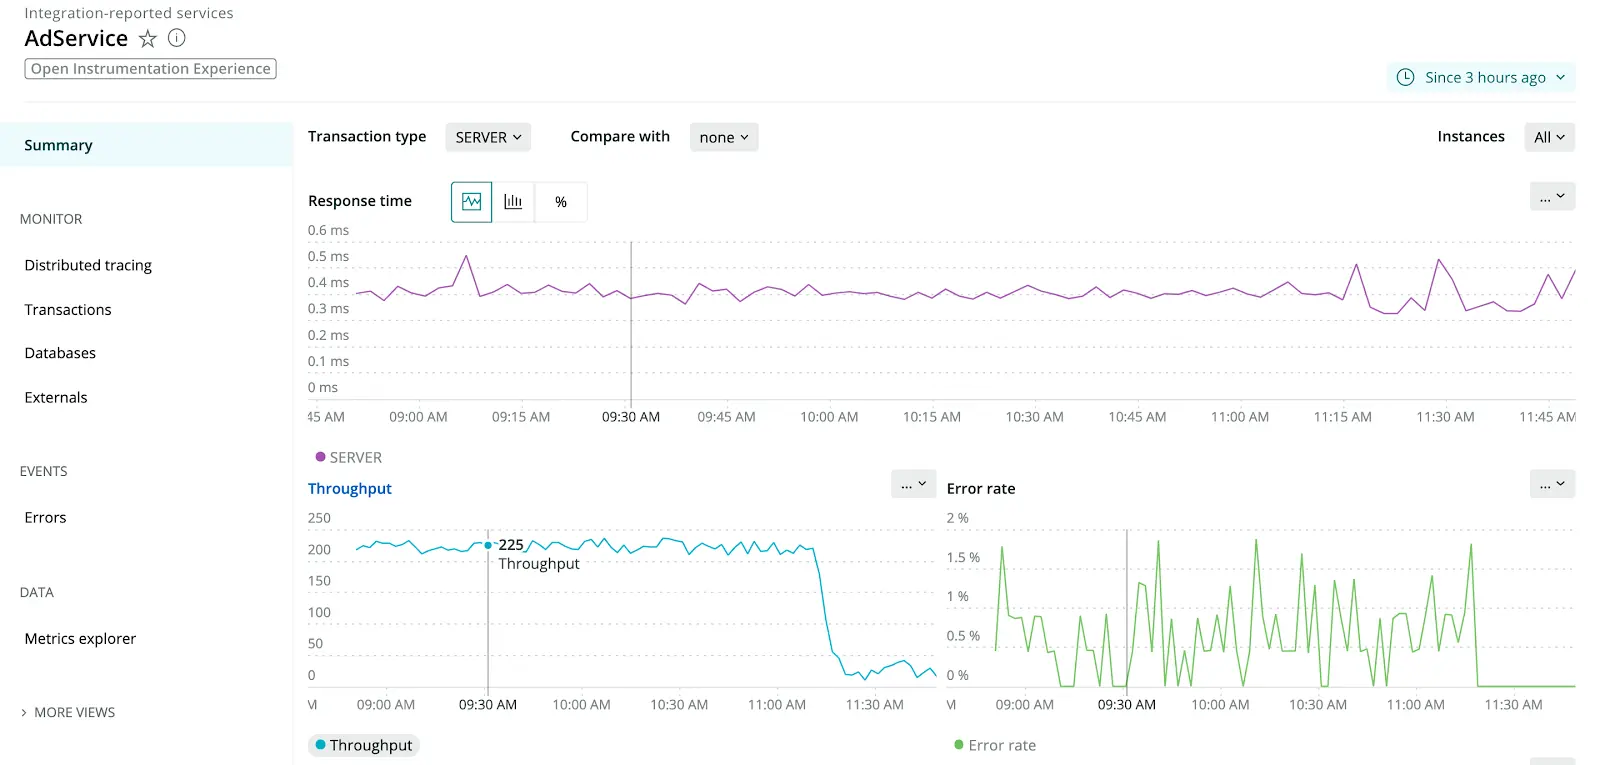Open the Throughput chart title link
This screenshot has width=1600, height=765.
[349, 488]
